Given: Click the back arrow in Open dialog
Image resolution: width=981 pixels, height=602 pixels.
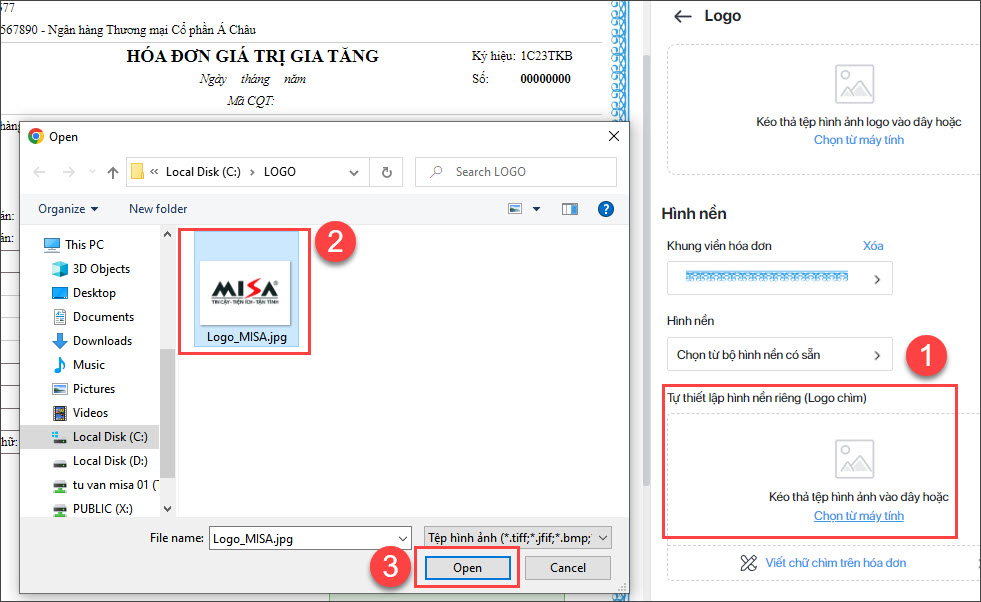Looking at the screenshot, I should click(39, 172).
